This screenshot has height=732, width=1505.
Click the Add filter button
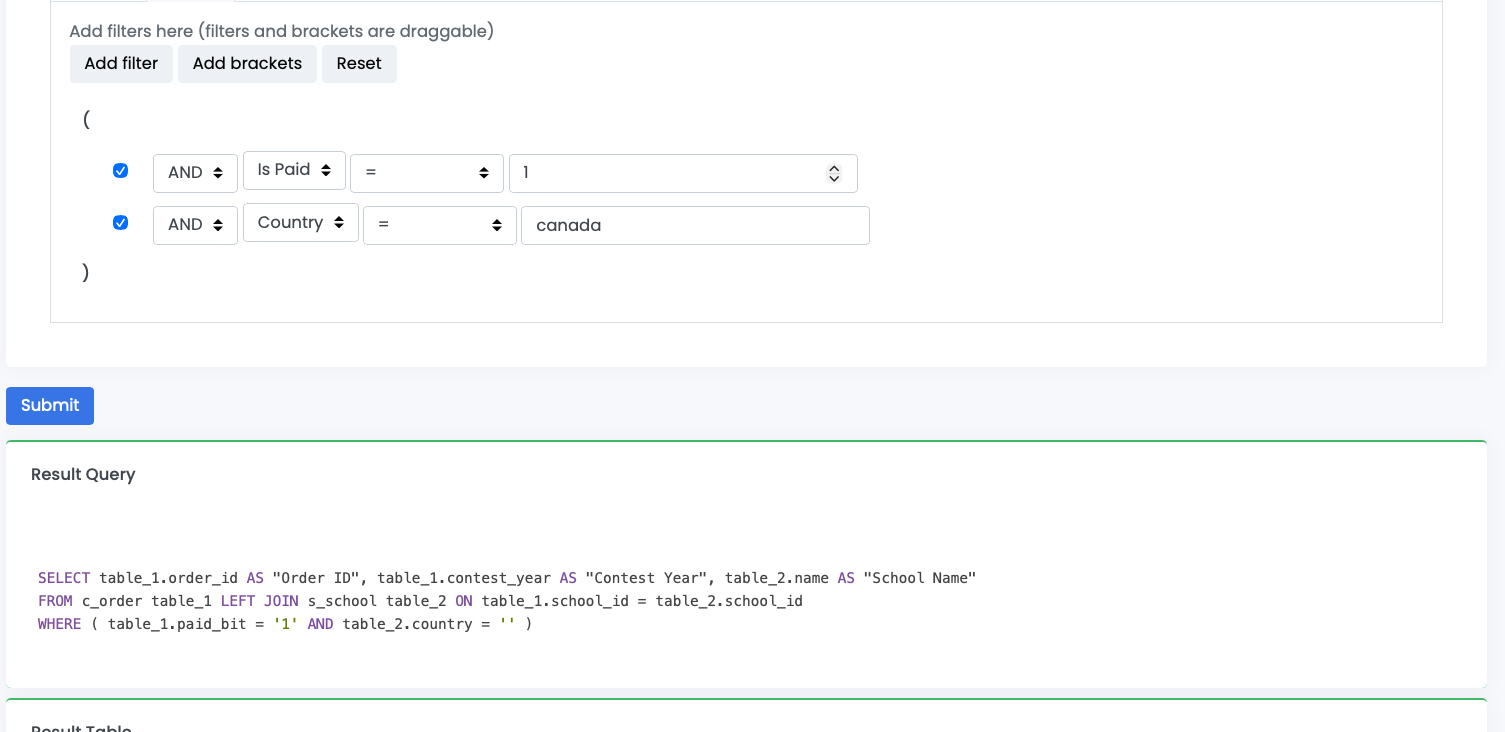(x=121, y=64)
